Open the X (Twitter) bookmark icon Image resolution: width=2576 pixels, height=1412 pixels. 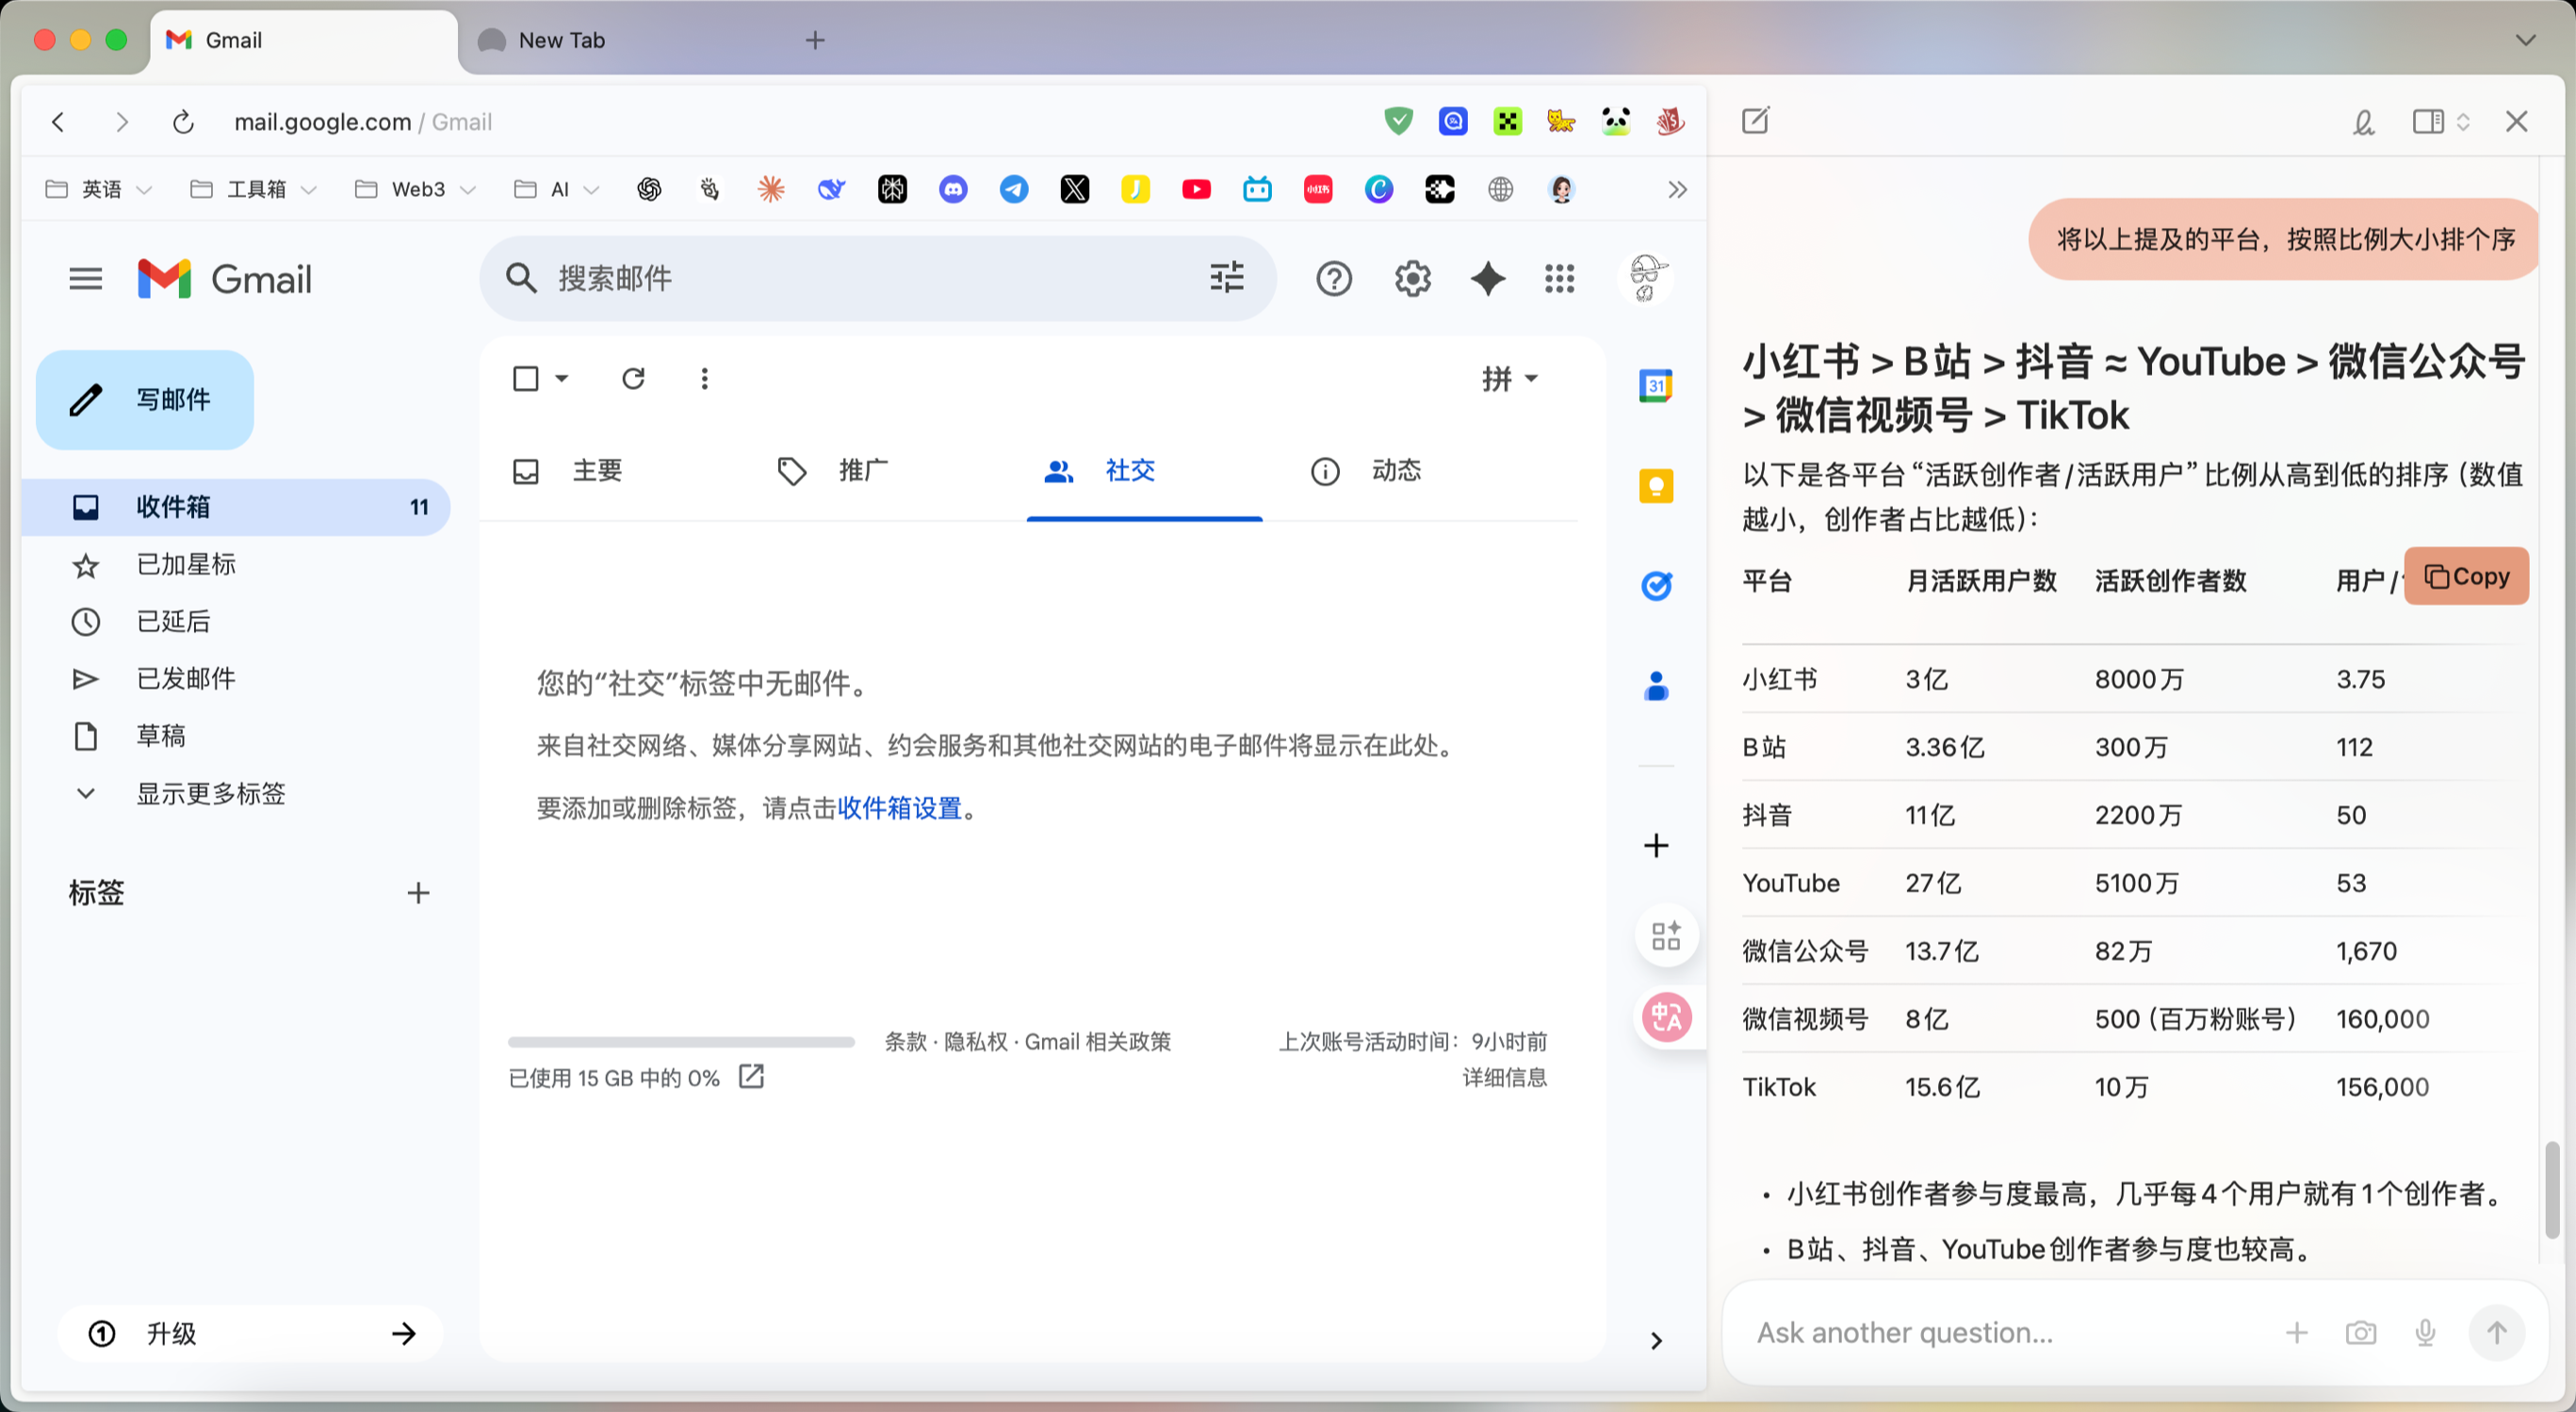click(1075, 189)
